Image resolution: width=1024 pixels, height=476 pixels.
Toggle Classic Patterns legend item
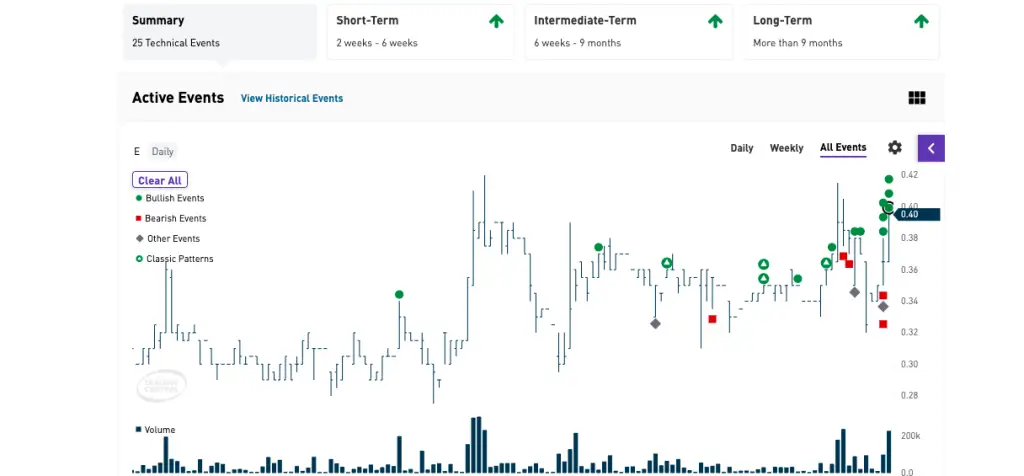(x=174, y=259)
